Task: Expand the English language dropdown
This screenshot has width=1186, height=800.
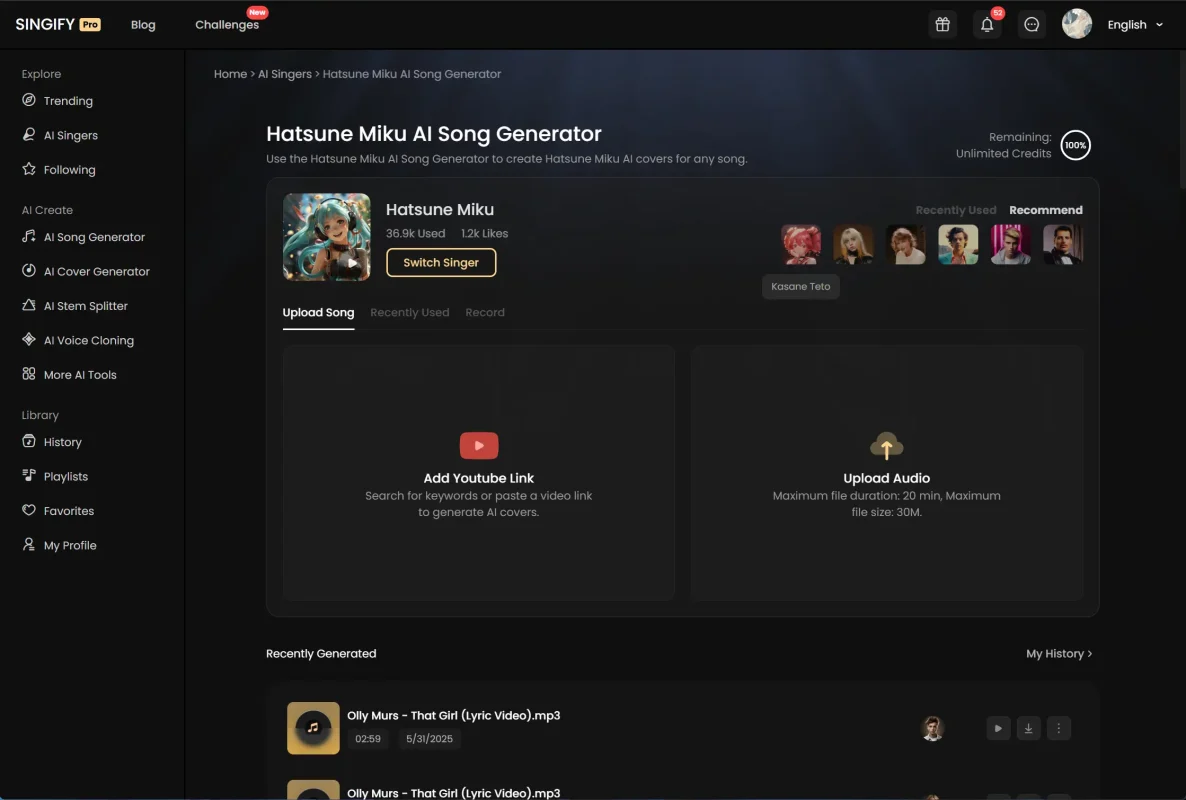Action: pyautogui.click(x=1135, y=25)
